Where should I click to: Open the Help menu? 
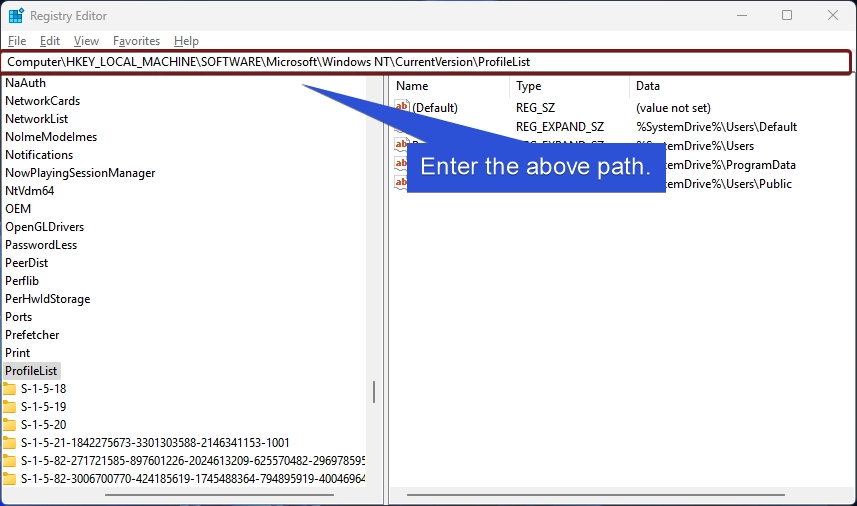click(186, 41)
